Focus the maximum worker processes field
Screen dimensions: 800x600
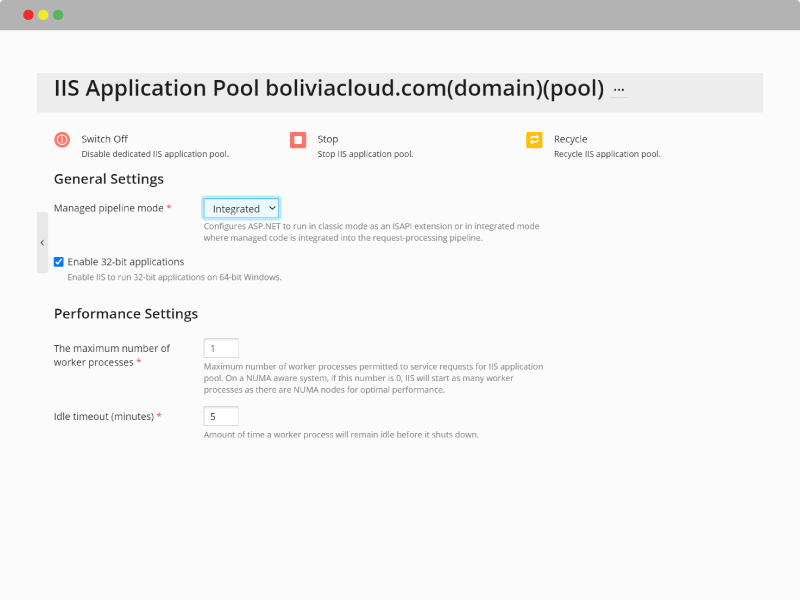[x=221, y=348]
